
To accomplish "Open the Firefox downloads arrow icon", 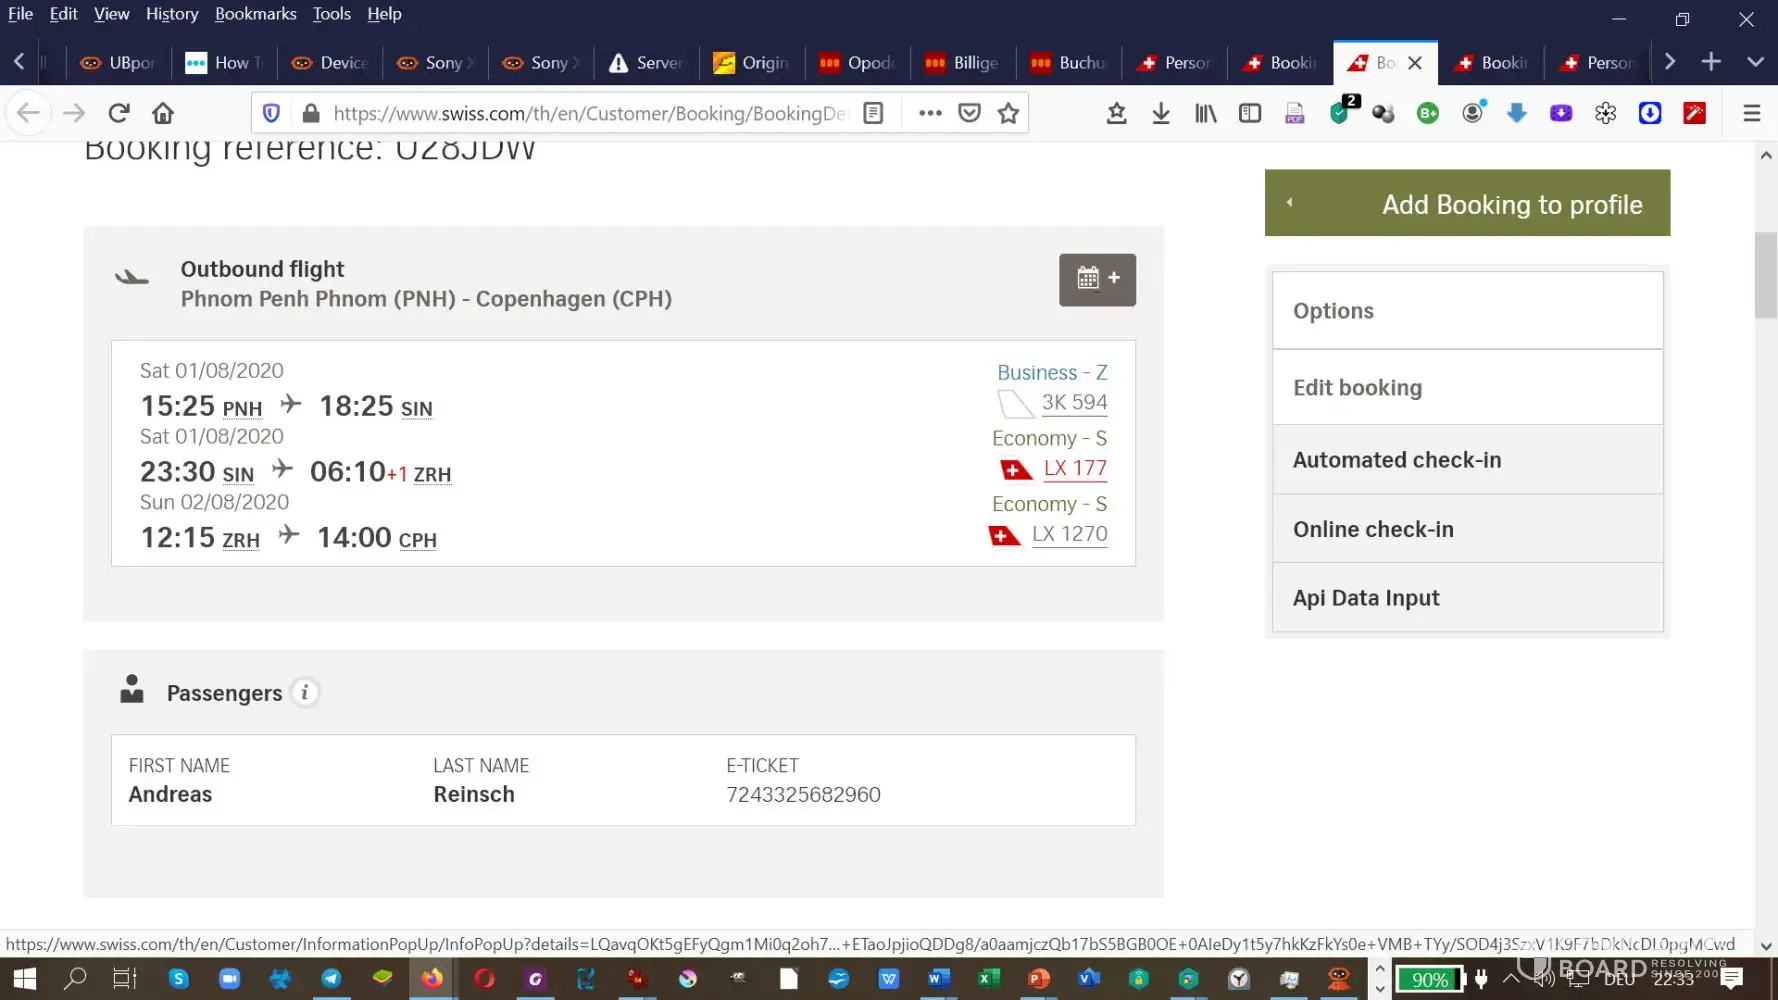I will pos(1160,113).
